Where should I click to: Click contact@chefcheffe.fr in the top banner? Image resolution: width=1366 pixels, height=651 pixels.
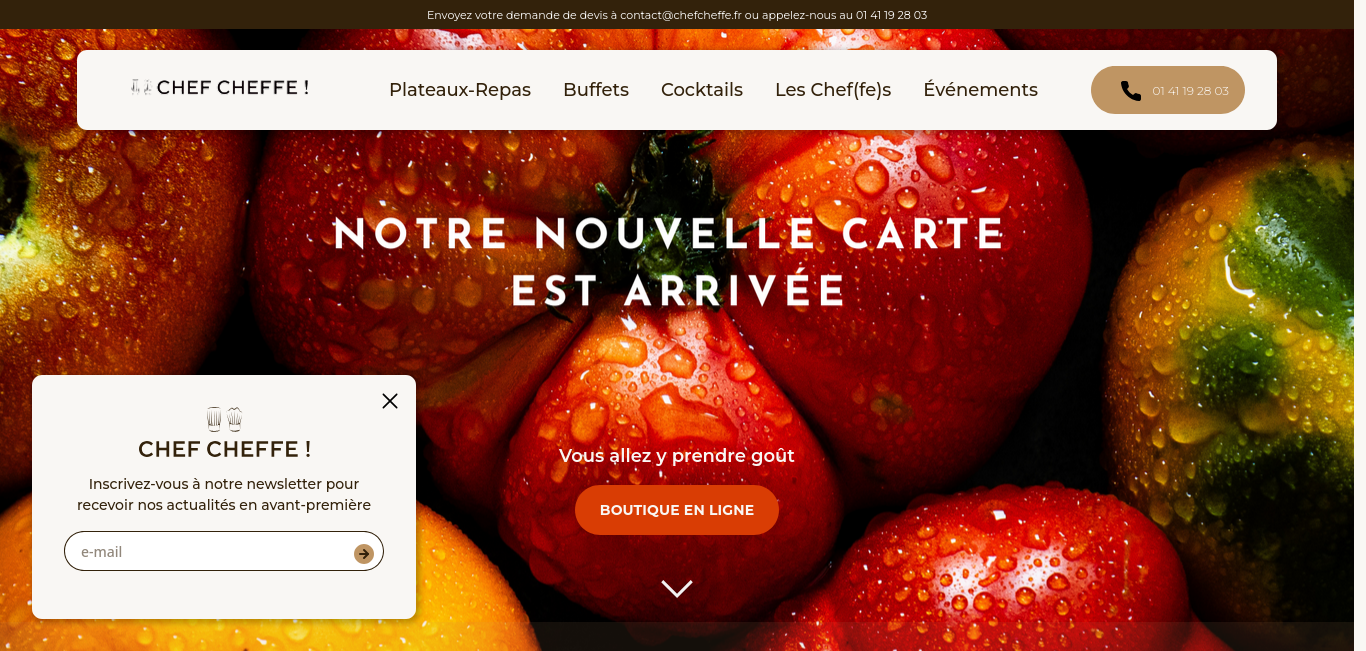click(681, 15)
